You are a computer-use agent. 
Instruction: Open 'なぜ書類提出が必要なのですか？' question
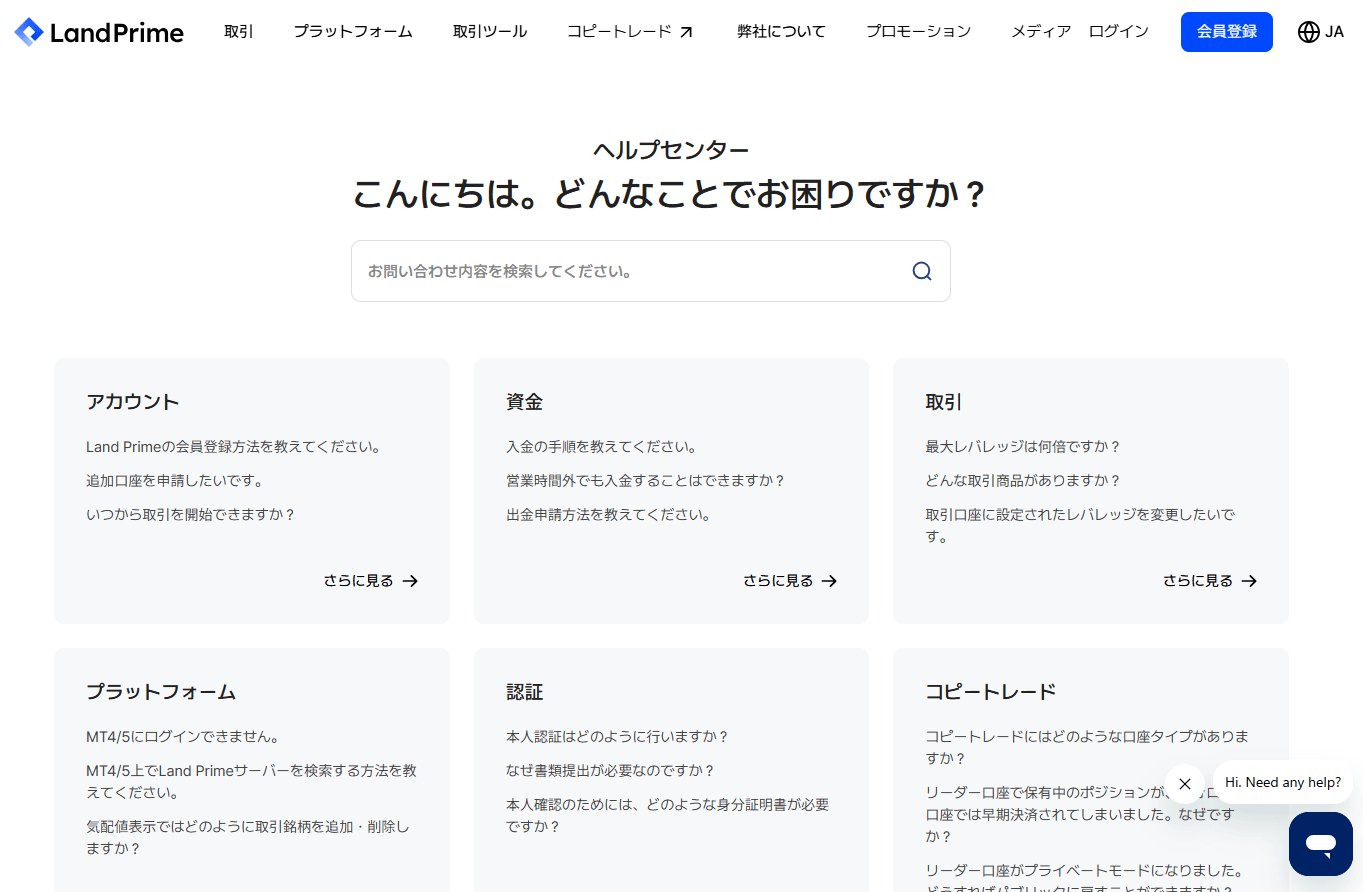(611, 771)
